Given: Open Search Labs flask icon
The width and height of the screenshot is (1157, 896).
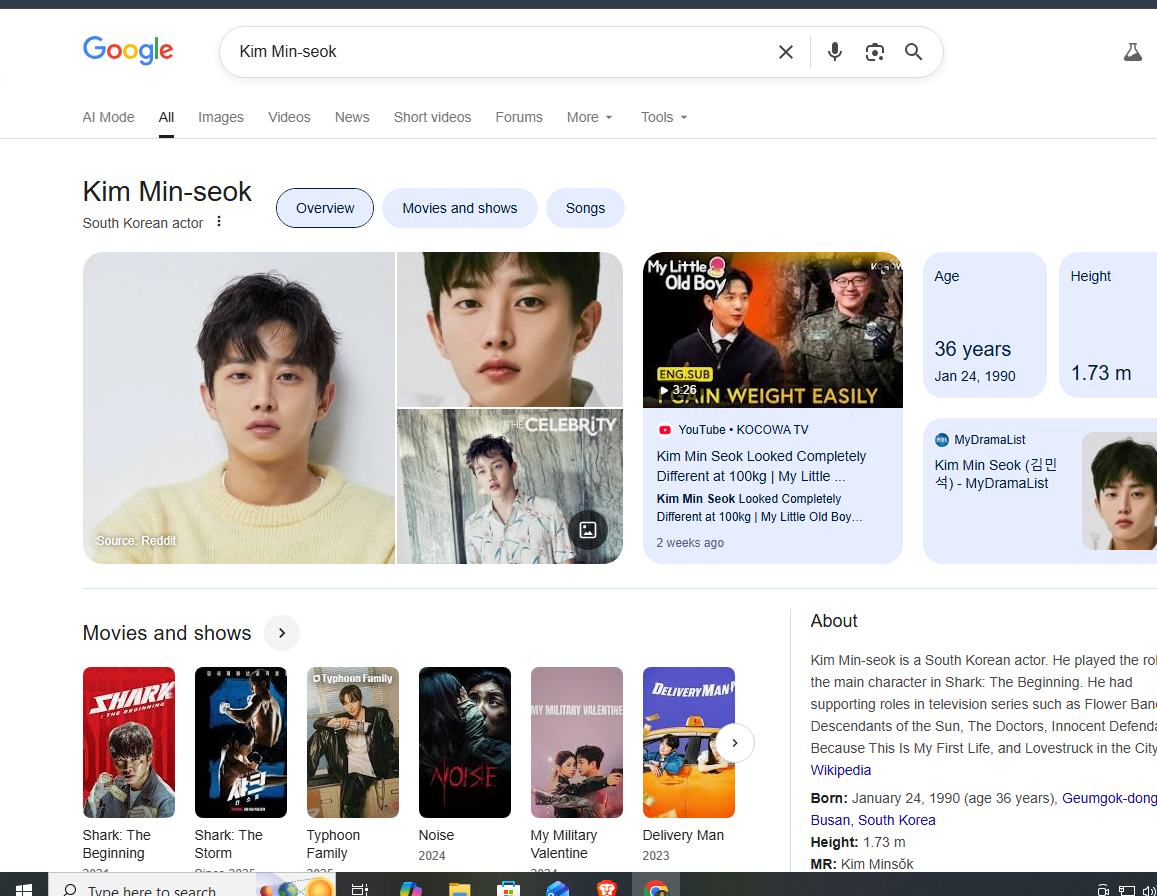Looking at the screenshot, I should click(x=1133, y=52).
